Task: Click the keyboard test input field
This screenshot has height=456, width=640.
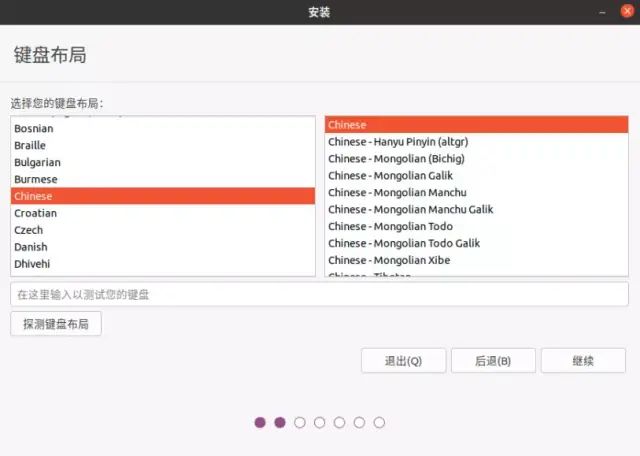Action: 320,295
